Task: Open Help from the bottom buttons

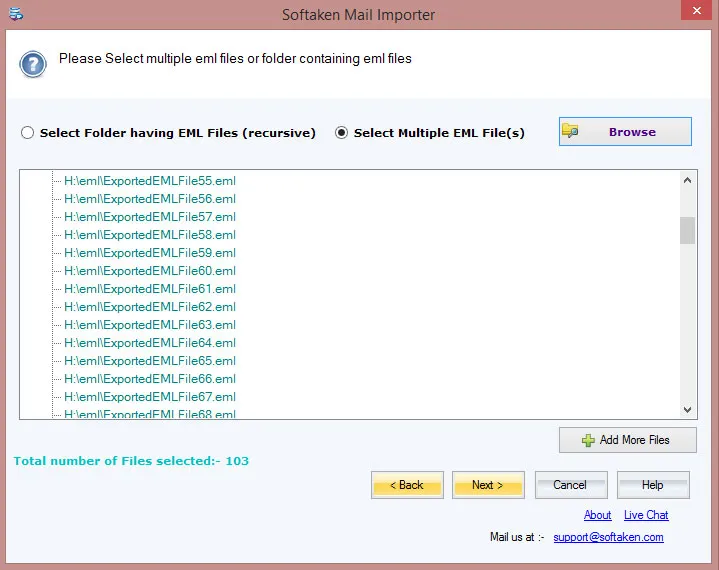Action: (653, 485)
